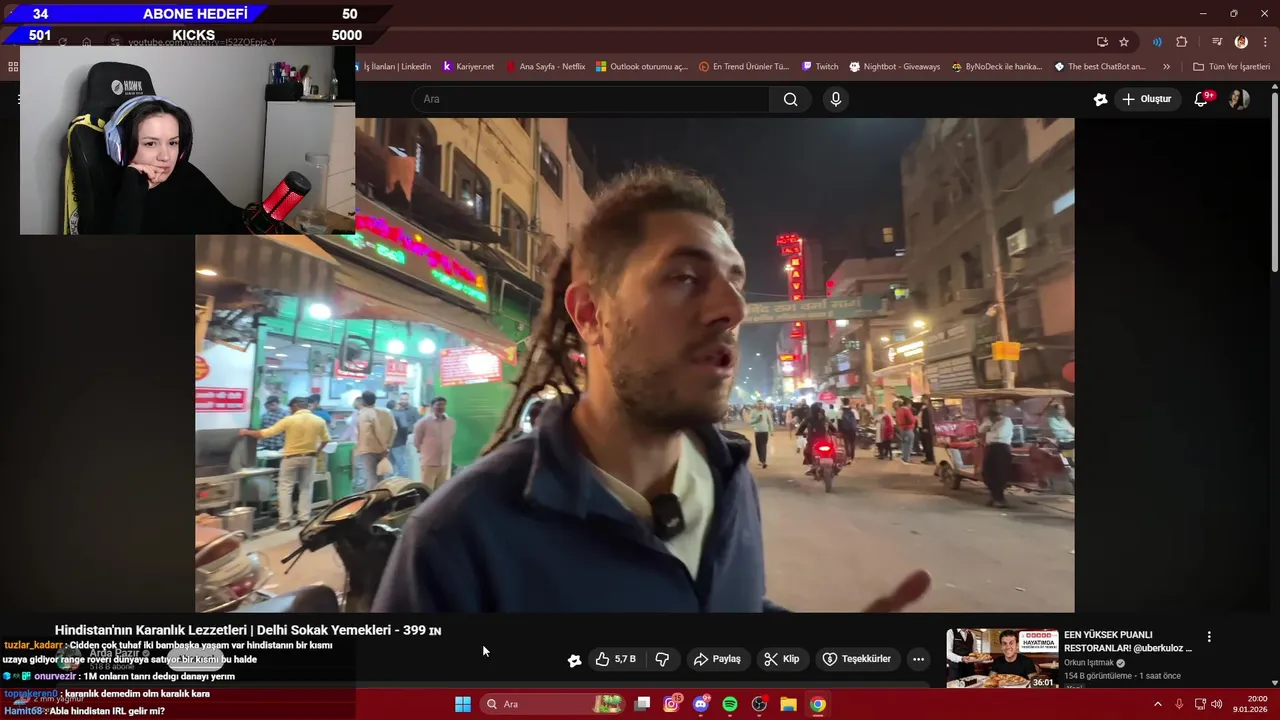Click the Oluştur create button

(x=1146, y=99)
